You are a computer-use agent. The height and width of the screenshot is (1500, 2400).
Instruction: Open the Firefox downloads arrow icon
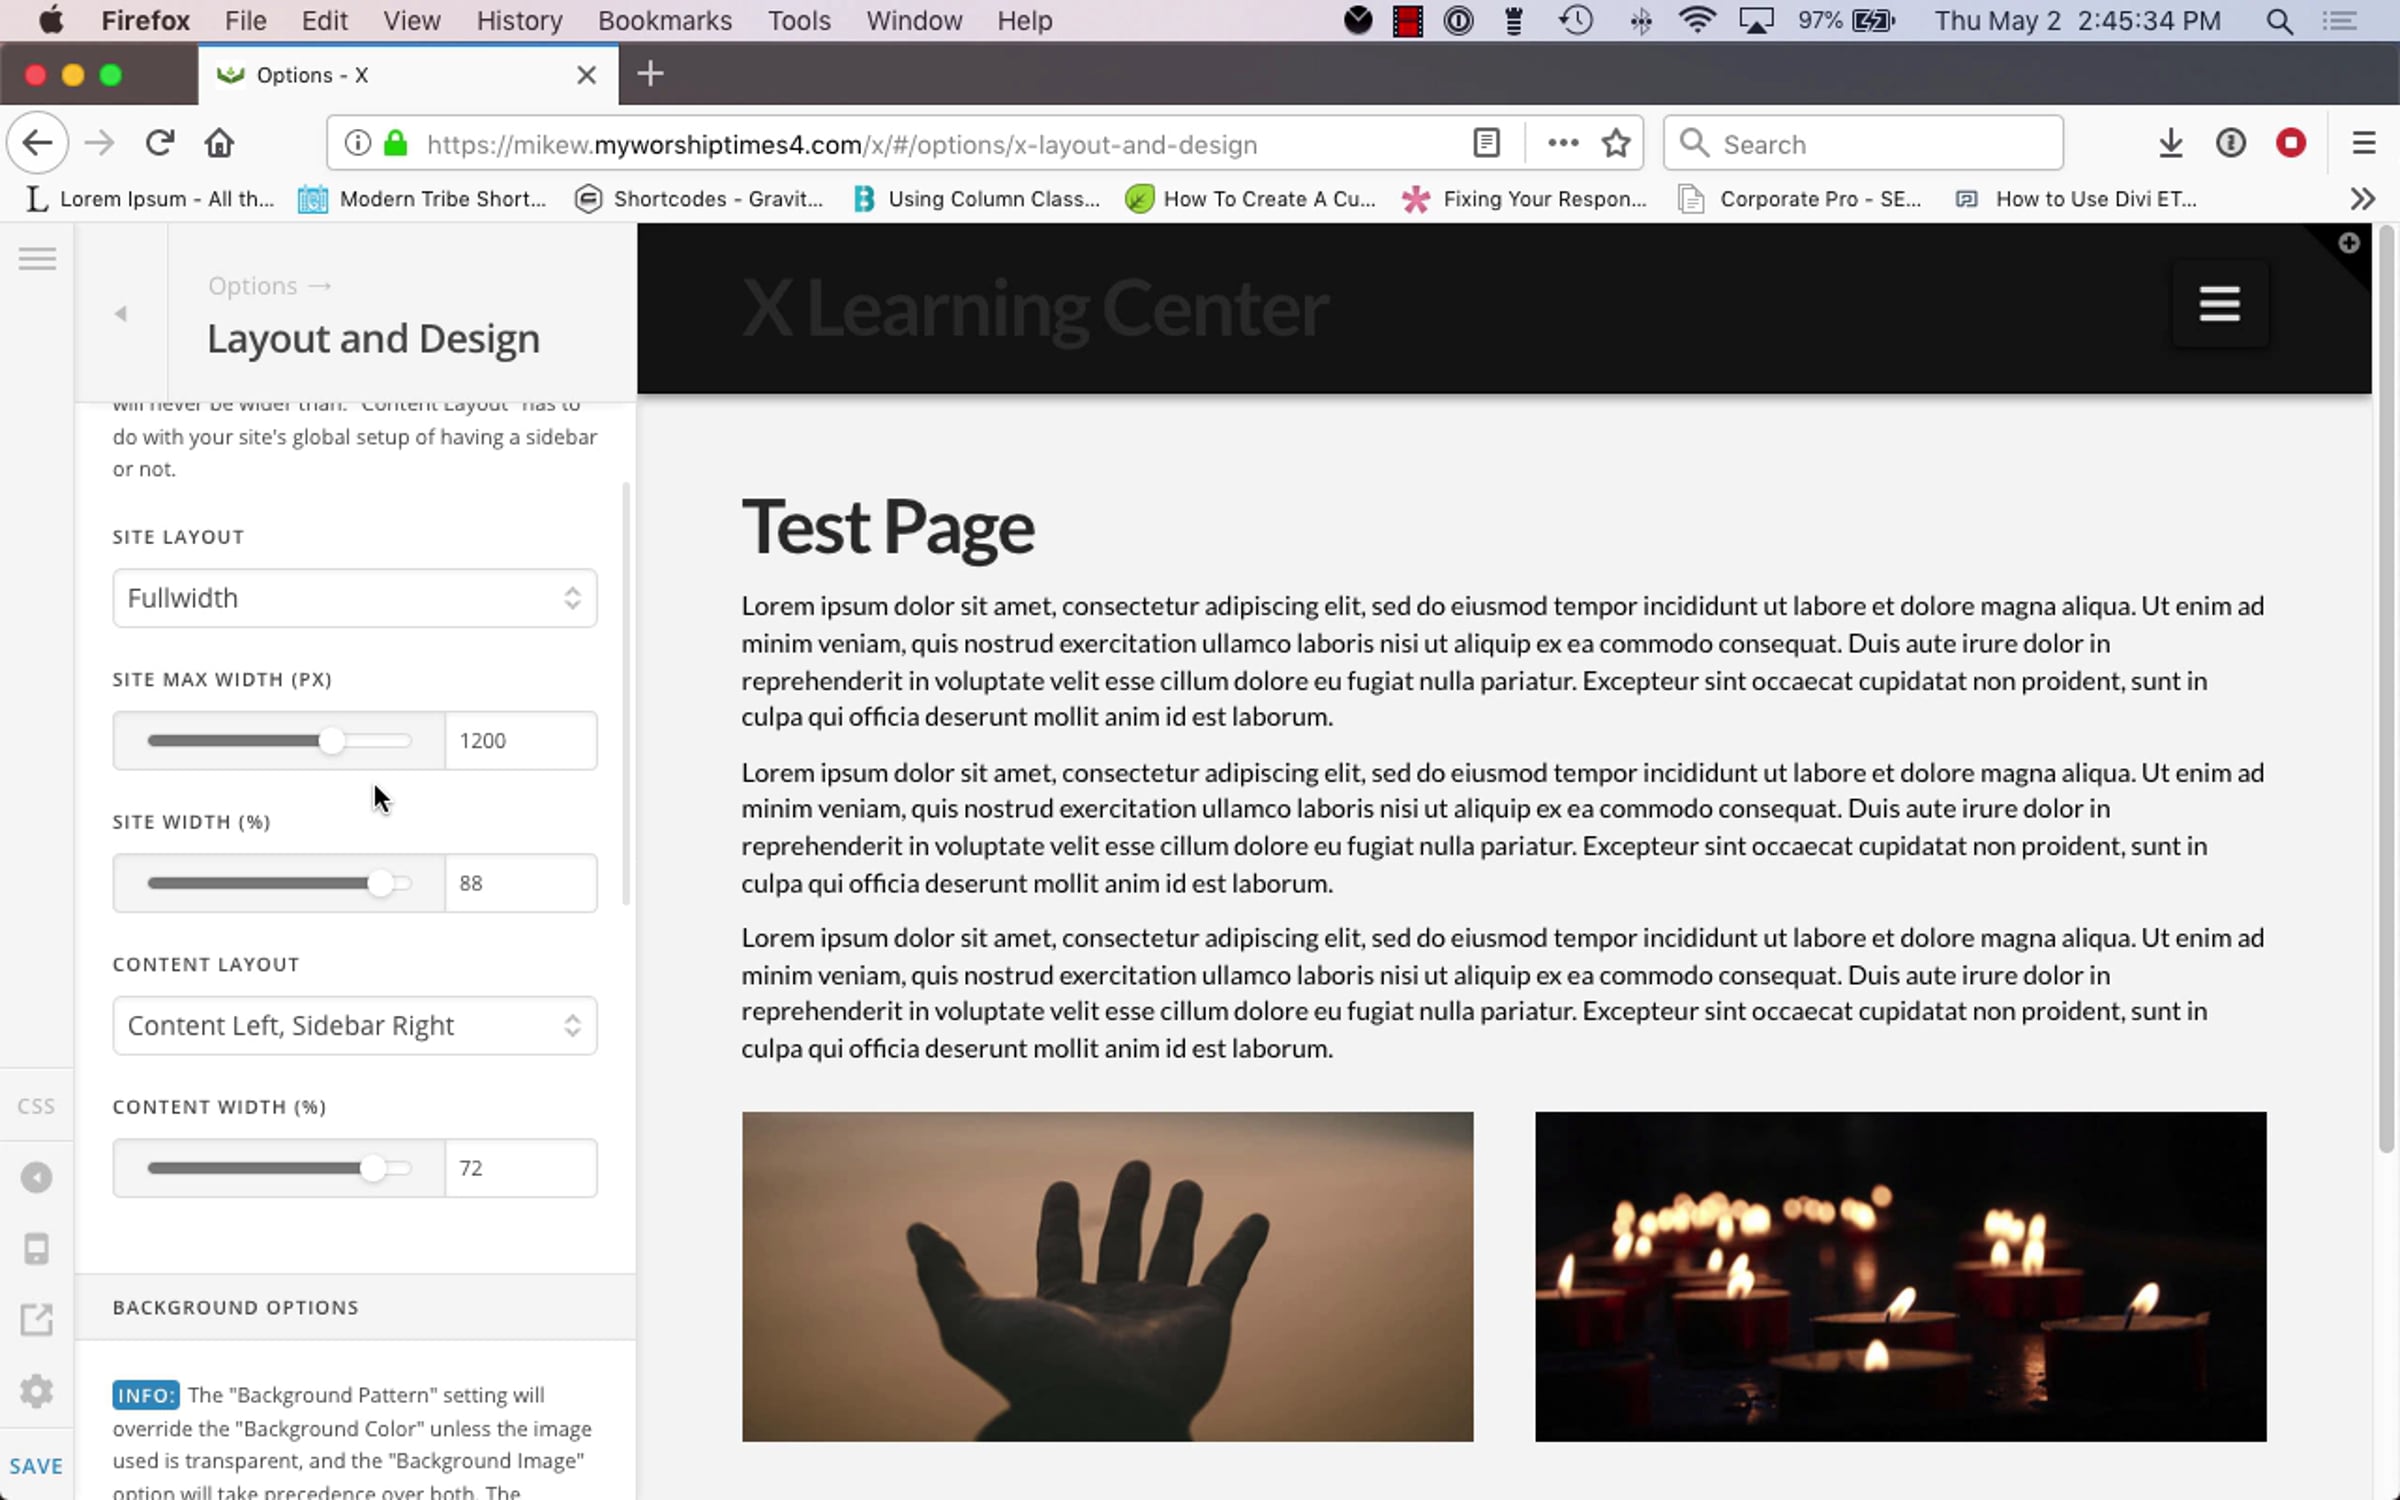tap(2170, 144)
